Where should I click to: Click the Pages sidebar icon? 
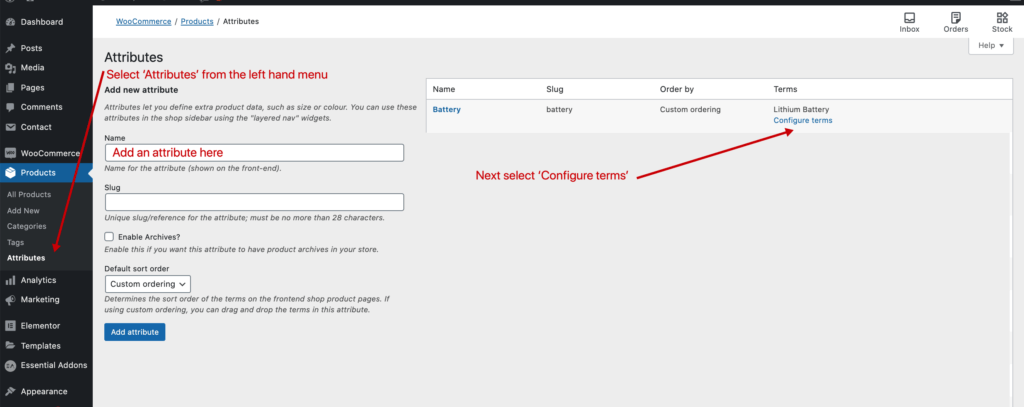pos(10,88)
